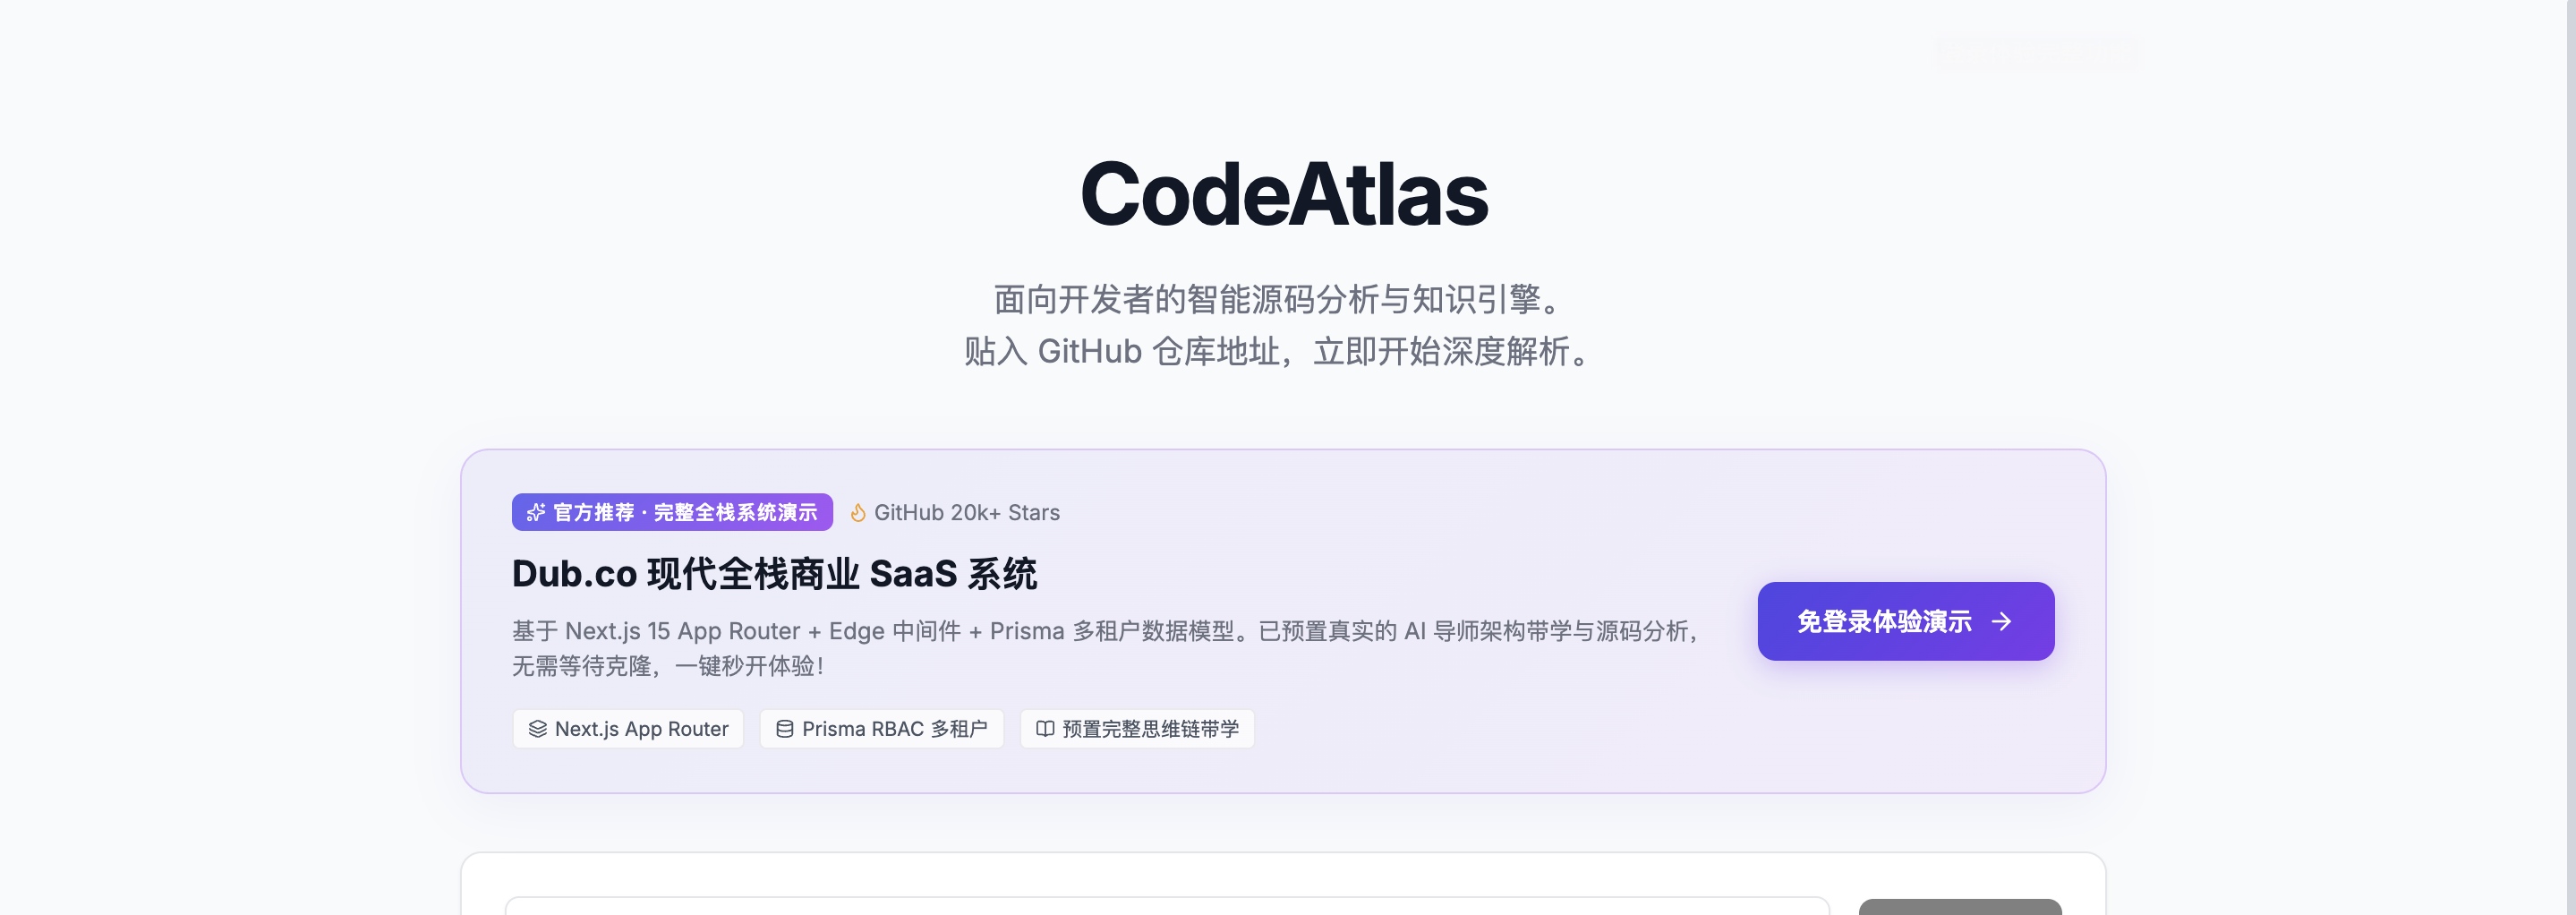
Task: Select the 官方推荐 · 完整全栈系统演示 badge
Action: coord(672,512)
